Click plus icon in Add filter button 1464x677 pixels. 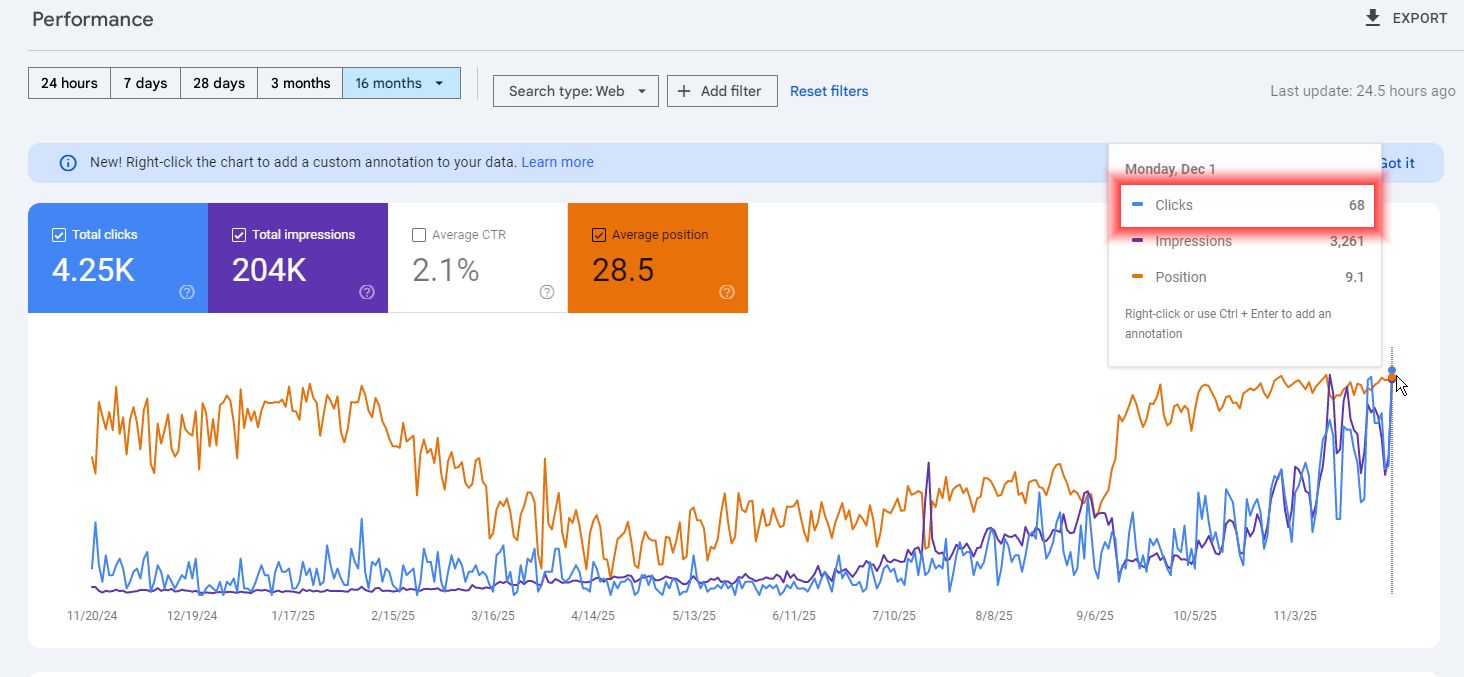pos(684,91)
